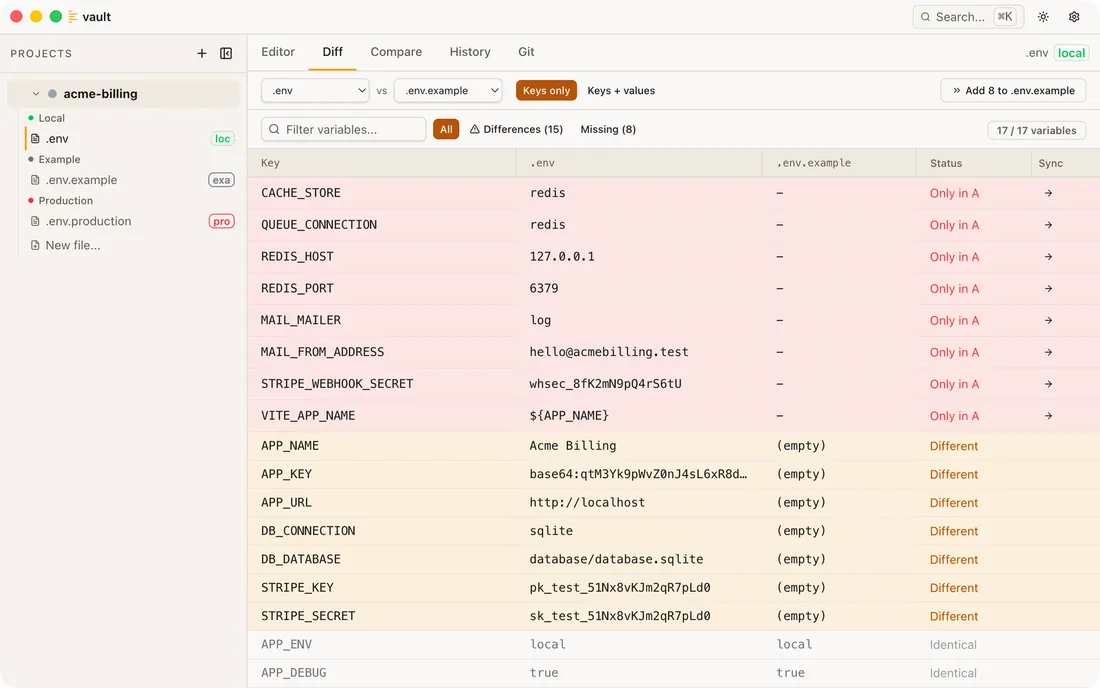Click sync arrow for QUEUE_CONNECTION row

click(x=1048, y=225)
